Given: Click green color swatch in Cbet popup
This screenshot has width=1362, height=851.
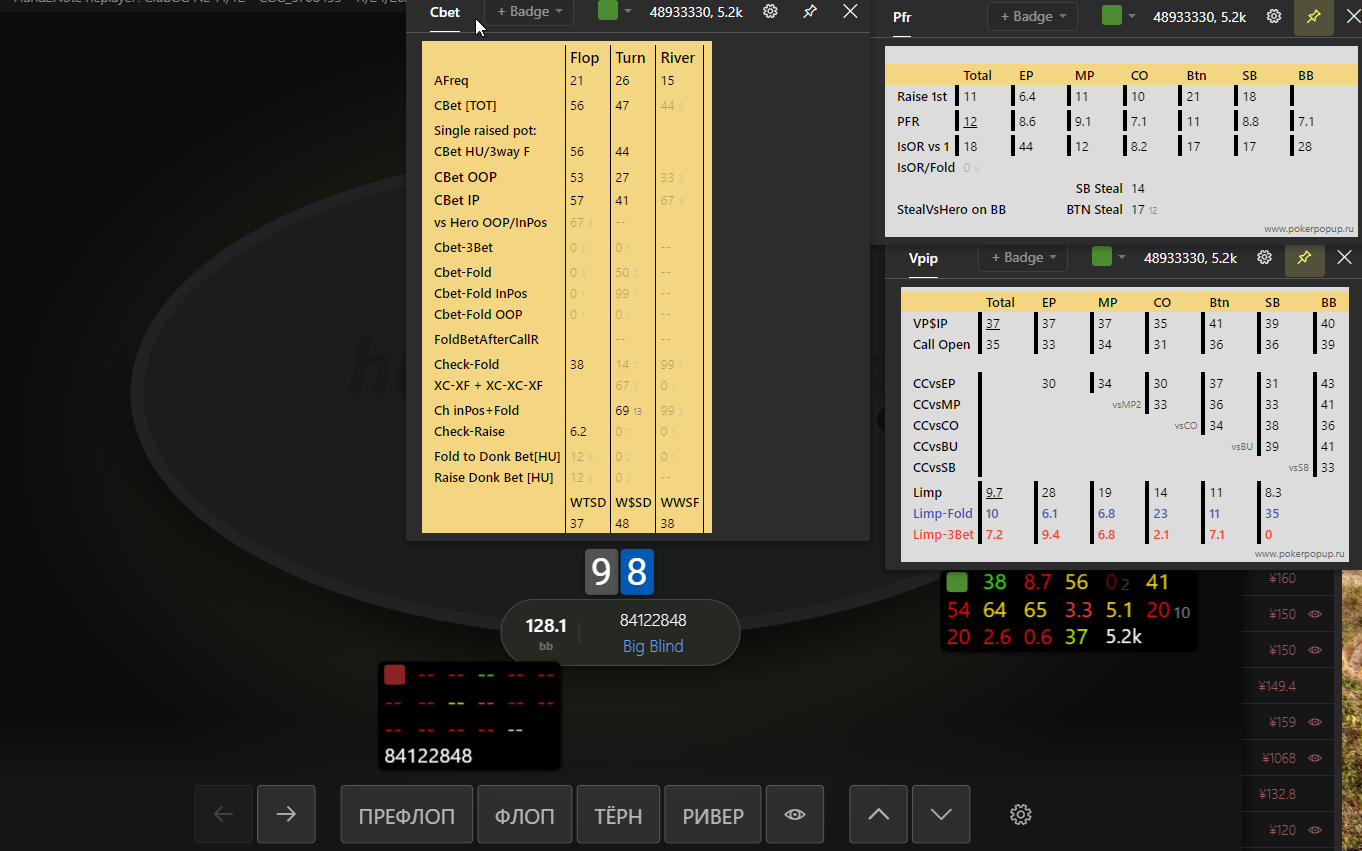Looking at the screenshot, I should click(x=607, y=10).
